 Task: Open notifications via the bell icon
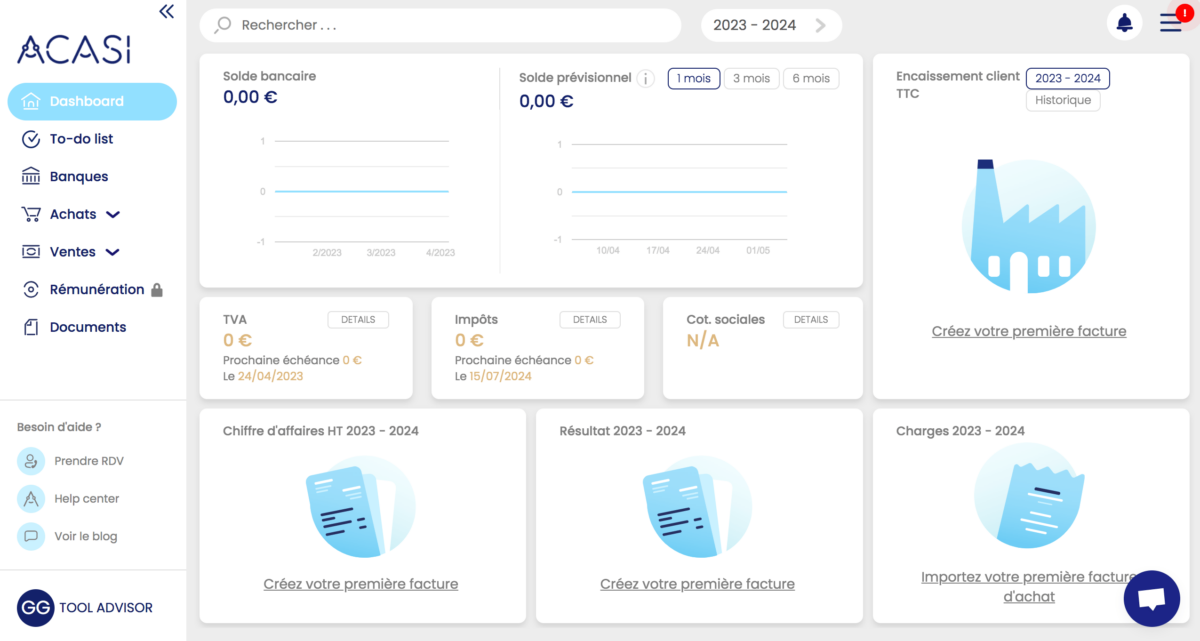click(x=1124, y=22)
